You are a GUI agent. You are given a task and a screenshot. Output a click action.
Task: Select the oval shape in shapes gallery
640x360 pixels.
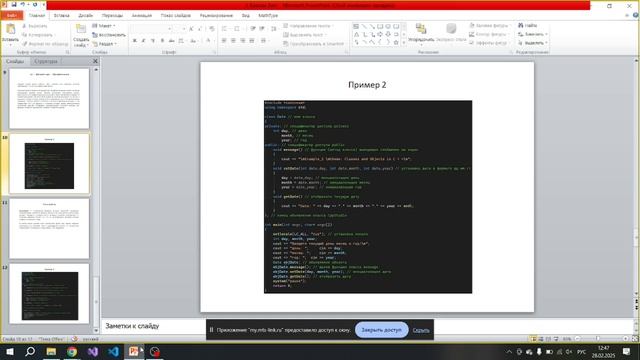point(388,27)
